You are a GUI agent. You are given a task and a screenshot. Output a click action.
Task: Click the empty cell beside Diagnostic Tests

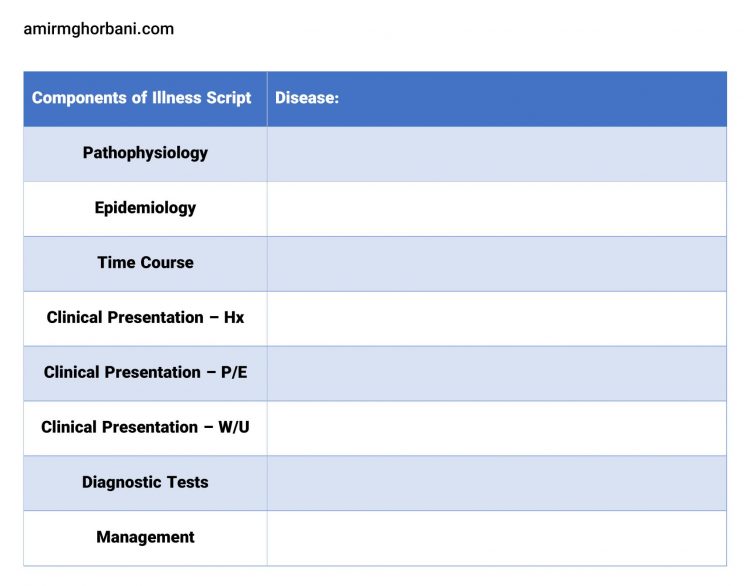click(x=496, y=483)
